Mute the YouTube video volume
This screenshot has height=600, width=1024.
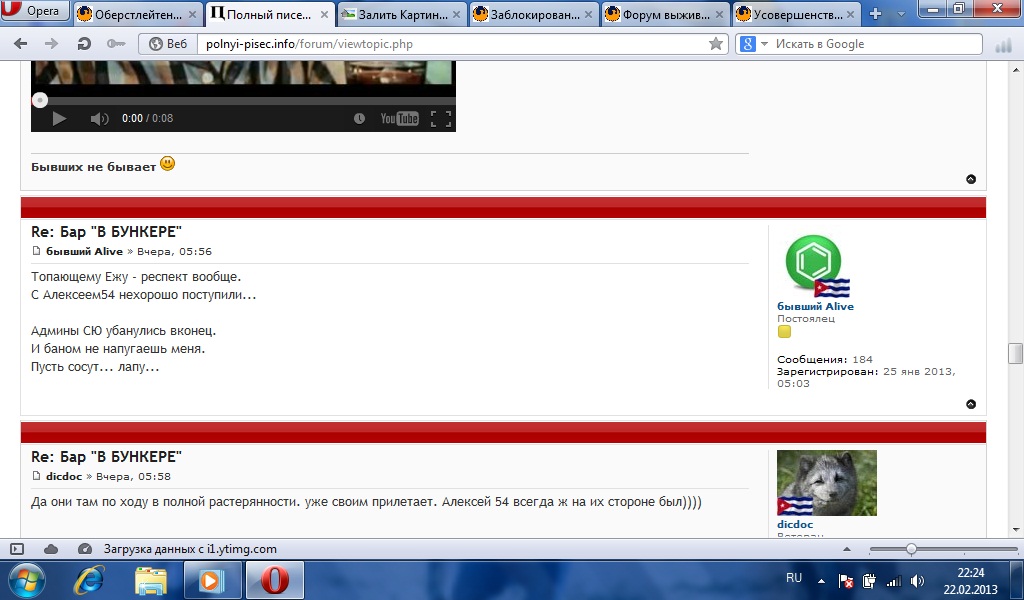[99, 118]
